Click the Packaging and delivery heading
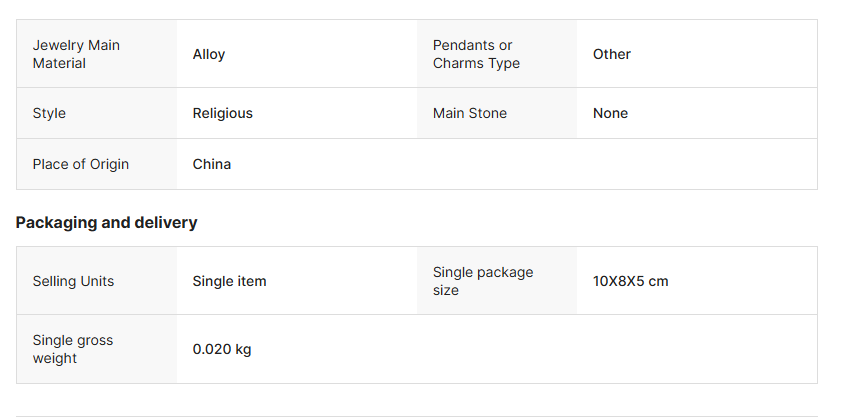 tap(106, 222)
